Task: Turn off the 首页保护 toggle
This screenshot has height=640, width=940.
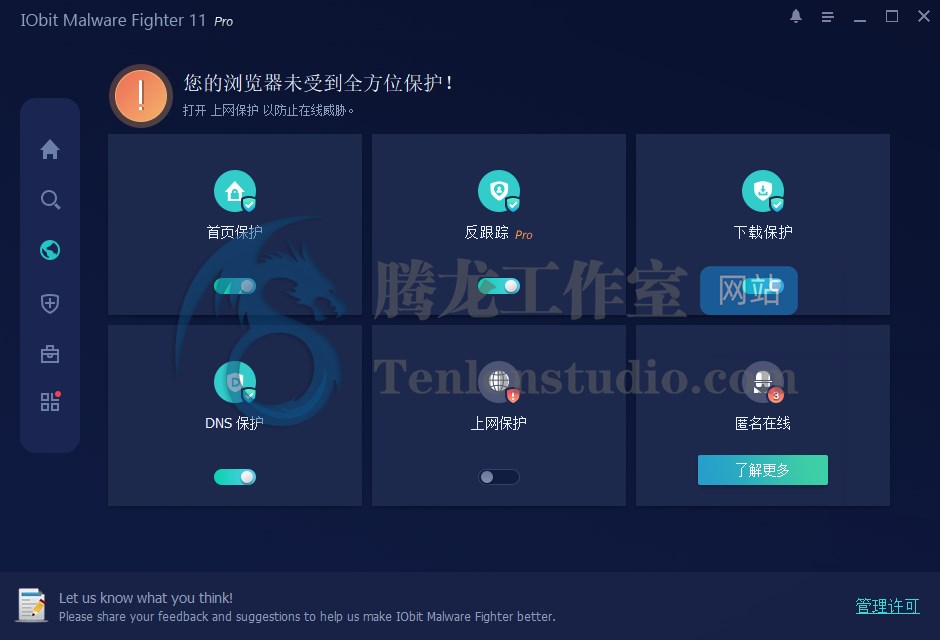Action: [235, 286]
